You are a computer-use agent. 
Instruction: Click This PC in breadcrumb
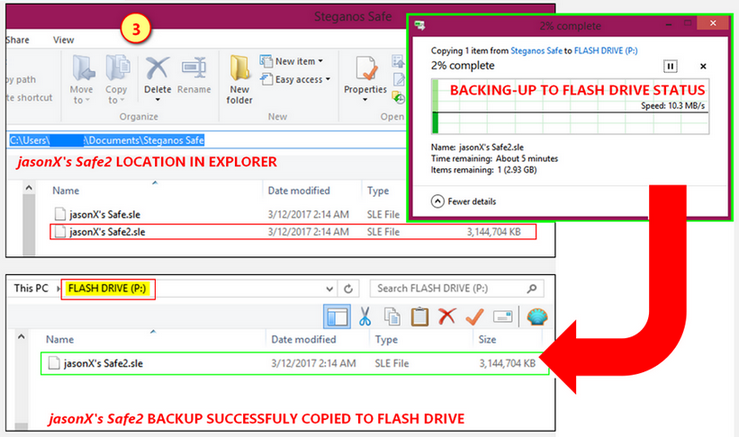(x=31, y=288)
